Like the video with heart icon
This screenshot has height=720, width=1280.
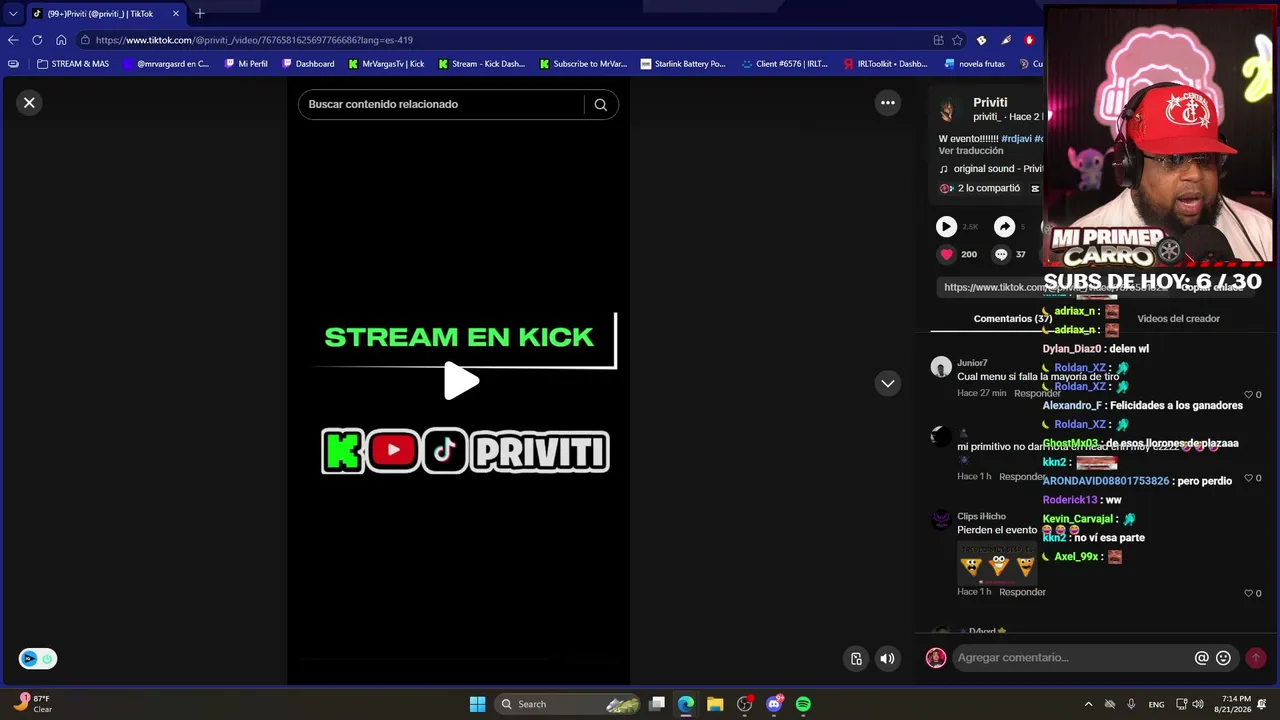point(946,254)
